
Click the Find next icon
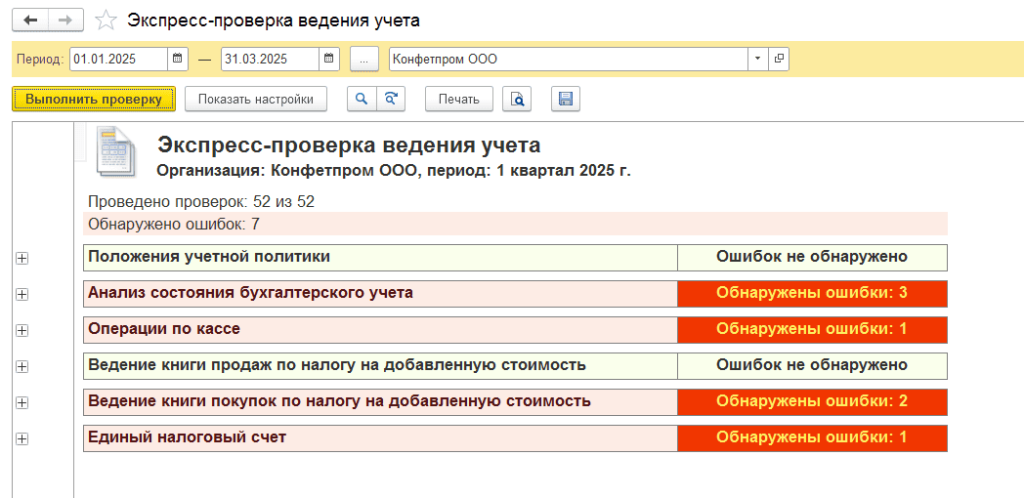(x=391, y=99)
